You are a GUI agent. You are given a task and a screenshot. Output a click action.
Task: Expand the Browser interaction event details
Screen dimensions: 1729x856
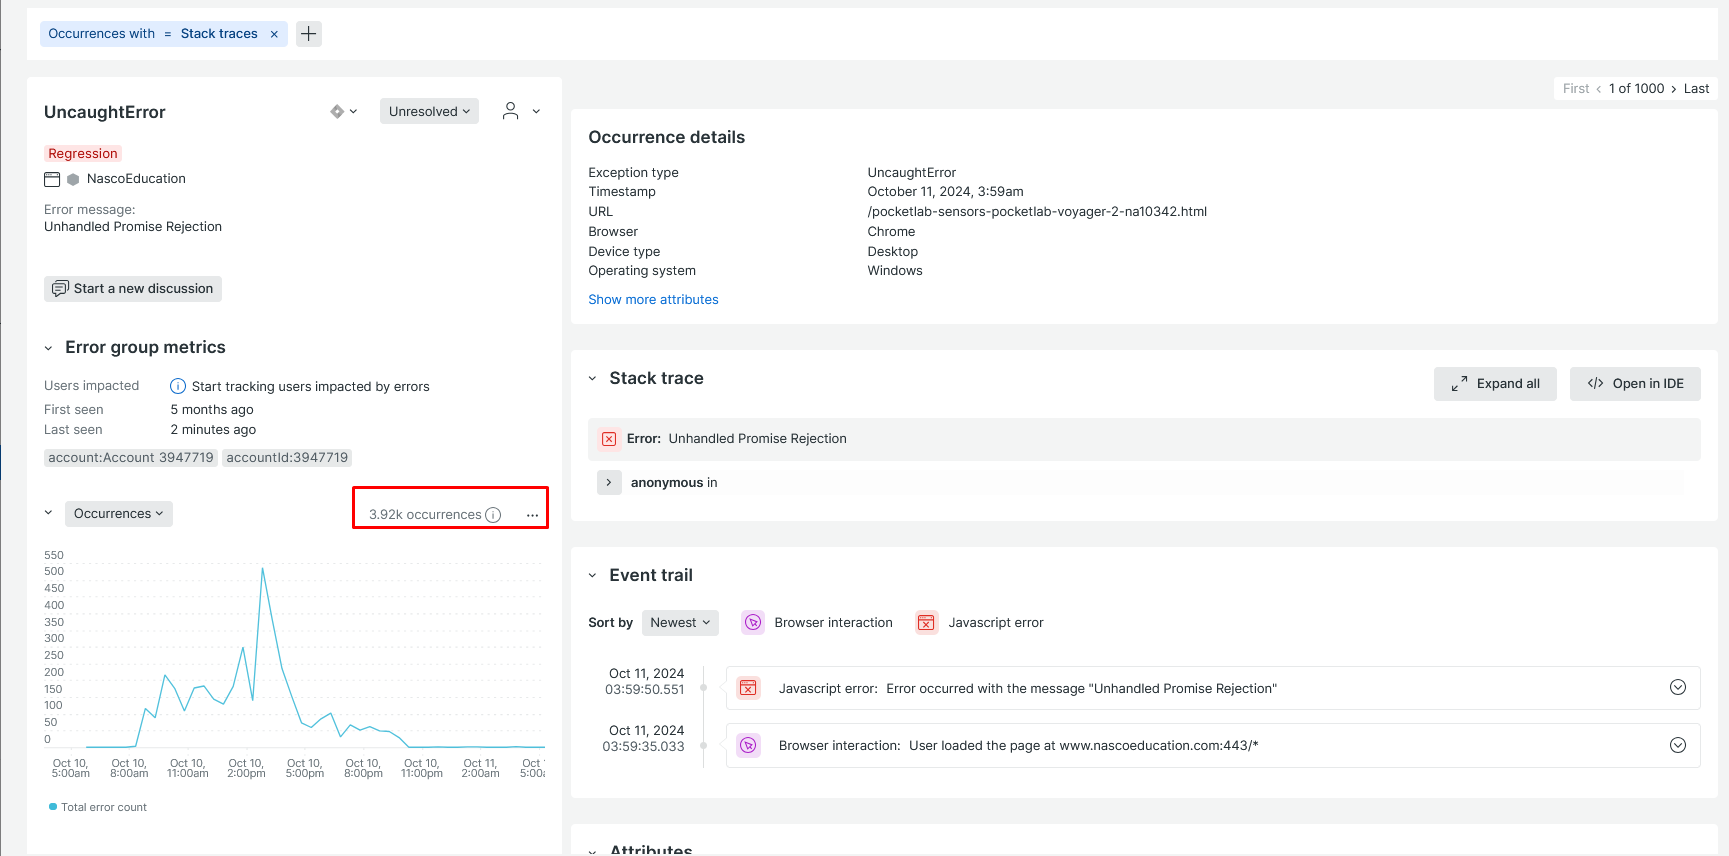pyautogui.click(x=1678, y=745)
